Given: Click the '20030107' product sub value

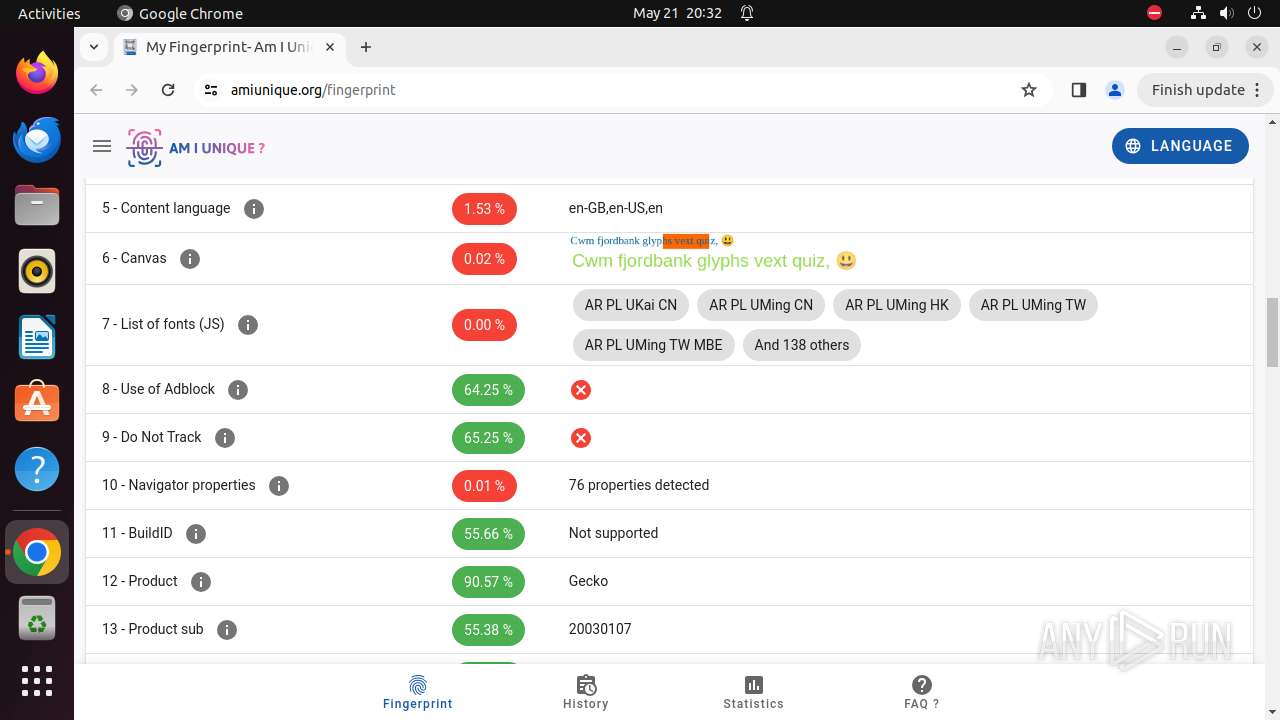Looking at the screenshot, I should (x=600, y=629).
